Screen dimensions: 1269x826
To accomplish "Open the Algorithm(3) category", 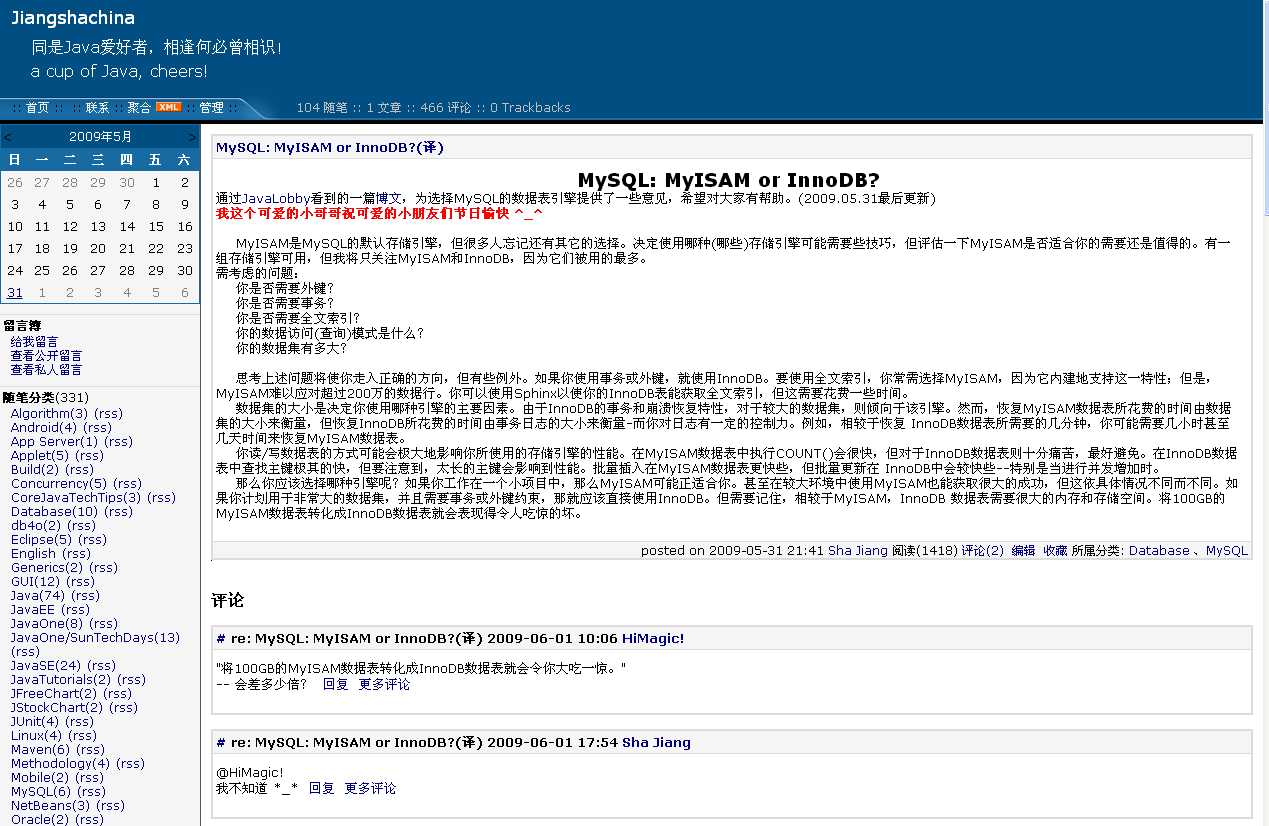I will point(50,413).
